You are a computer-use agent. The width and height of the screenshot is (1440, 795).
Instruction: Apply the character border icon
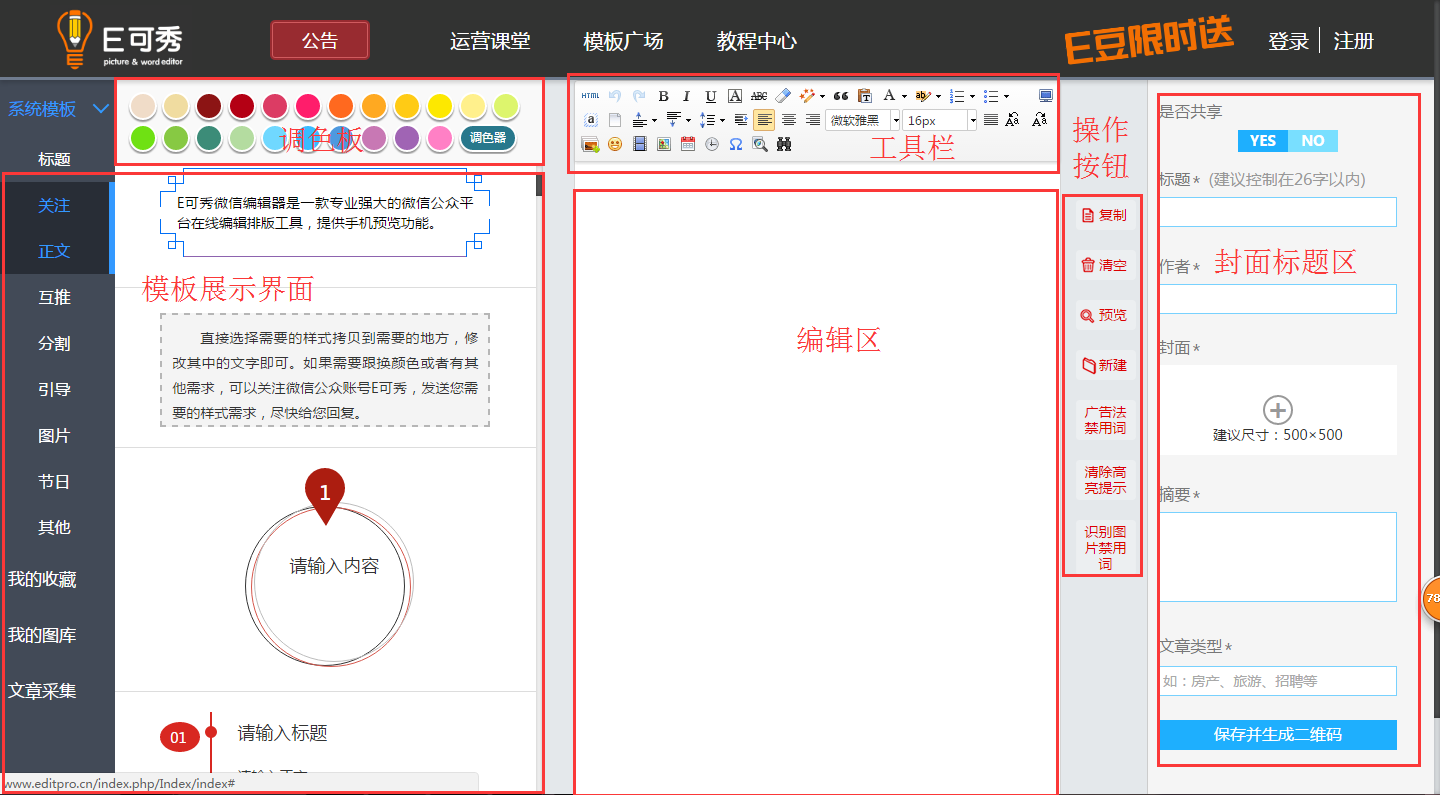[x=735, y=96]
